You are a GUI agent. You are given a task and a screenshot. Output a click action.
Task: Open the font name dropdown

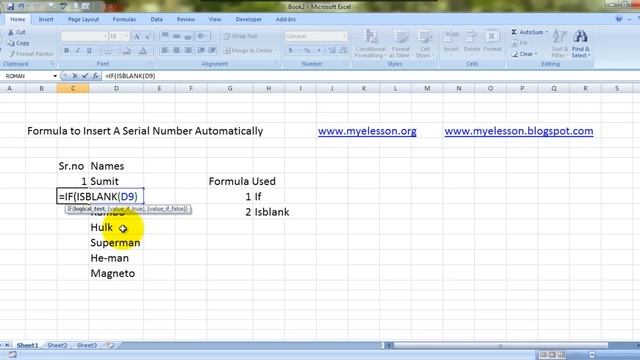pos(105,36)
